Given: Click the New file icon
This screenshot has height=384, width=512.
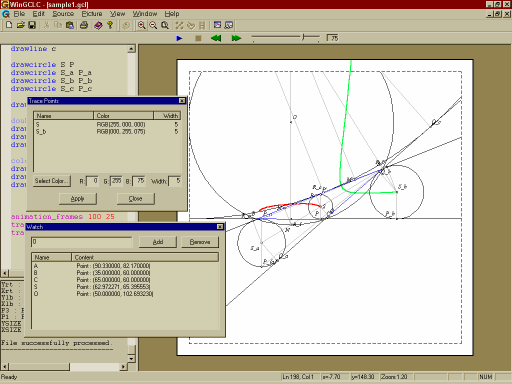Looking at the screenshot, I should (x=9, y=25).
